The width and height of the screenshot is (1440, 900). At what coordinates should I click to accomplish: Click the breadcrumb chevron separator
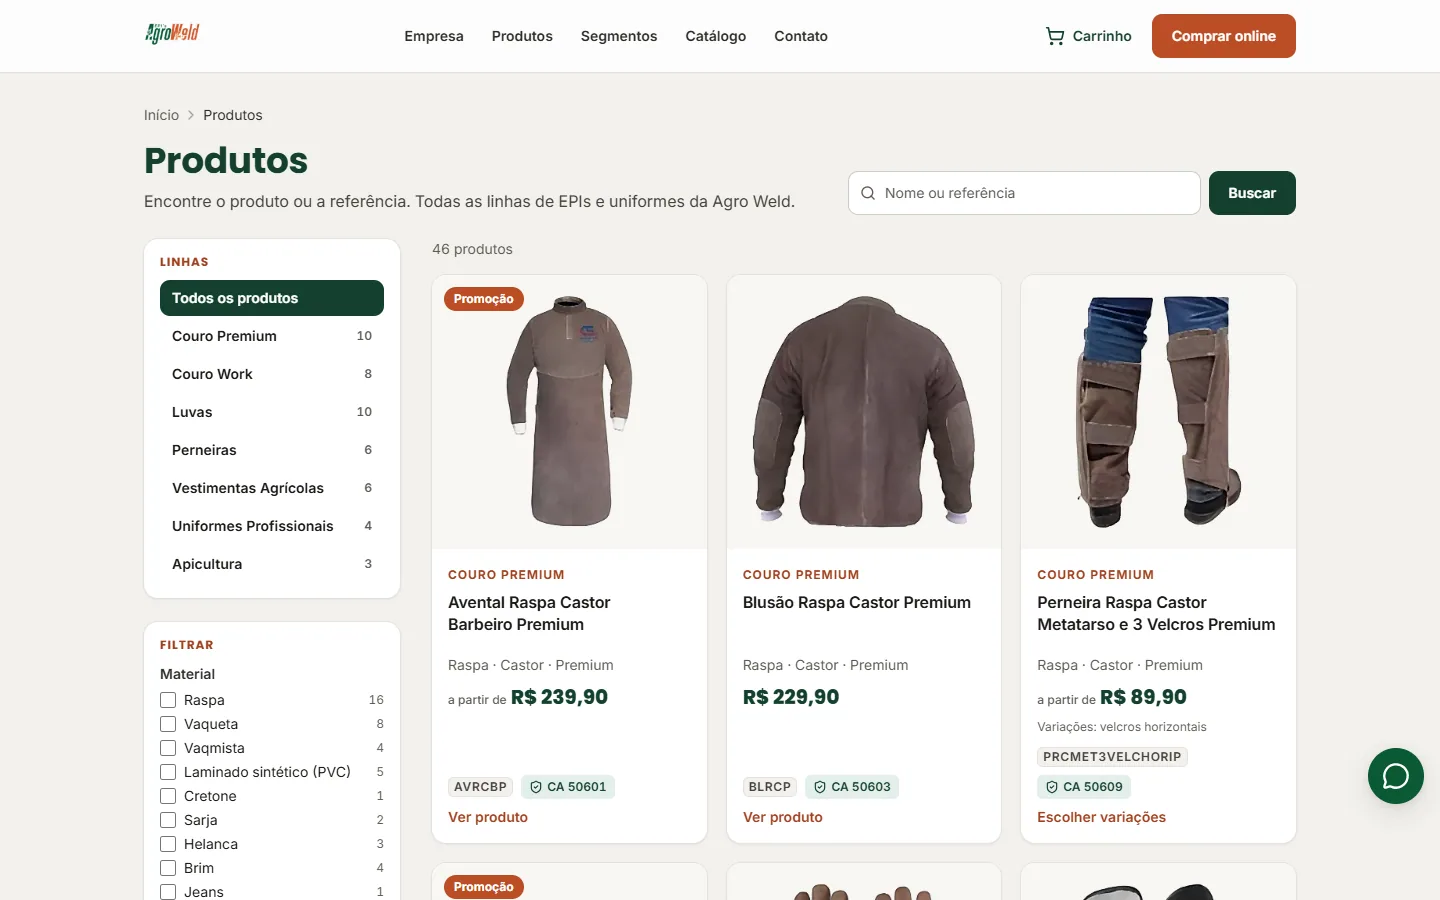191,115
